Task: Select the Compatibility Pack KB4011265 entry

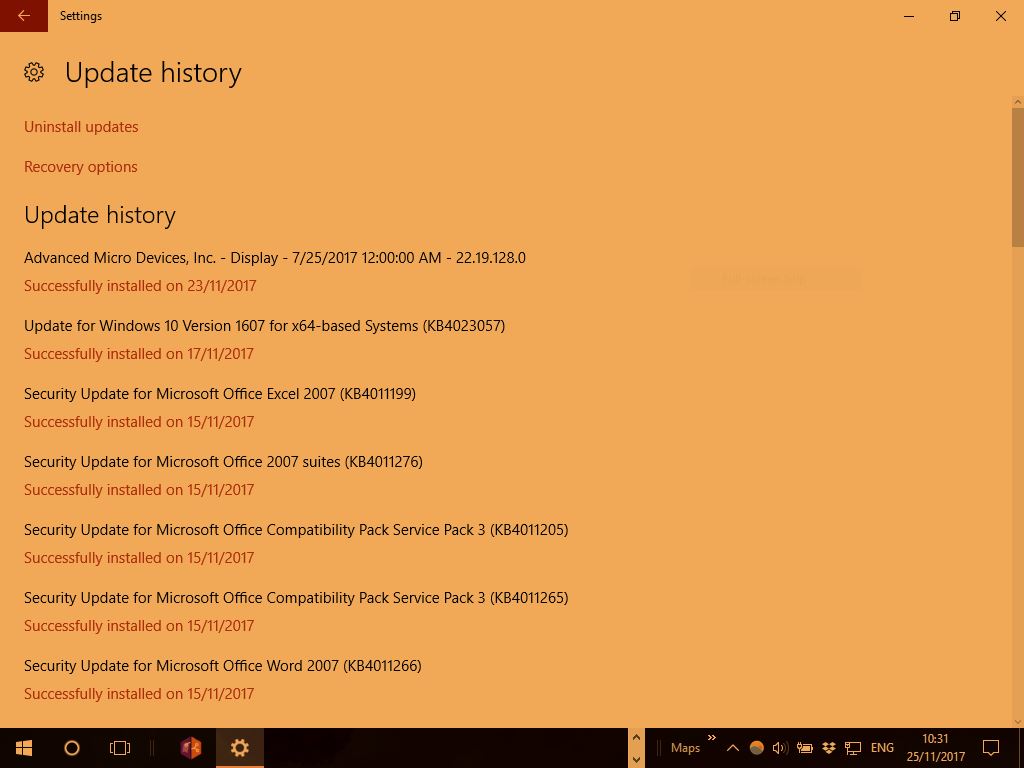Action: 296,598
